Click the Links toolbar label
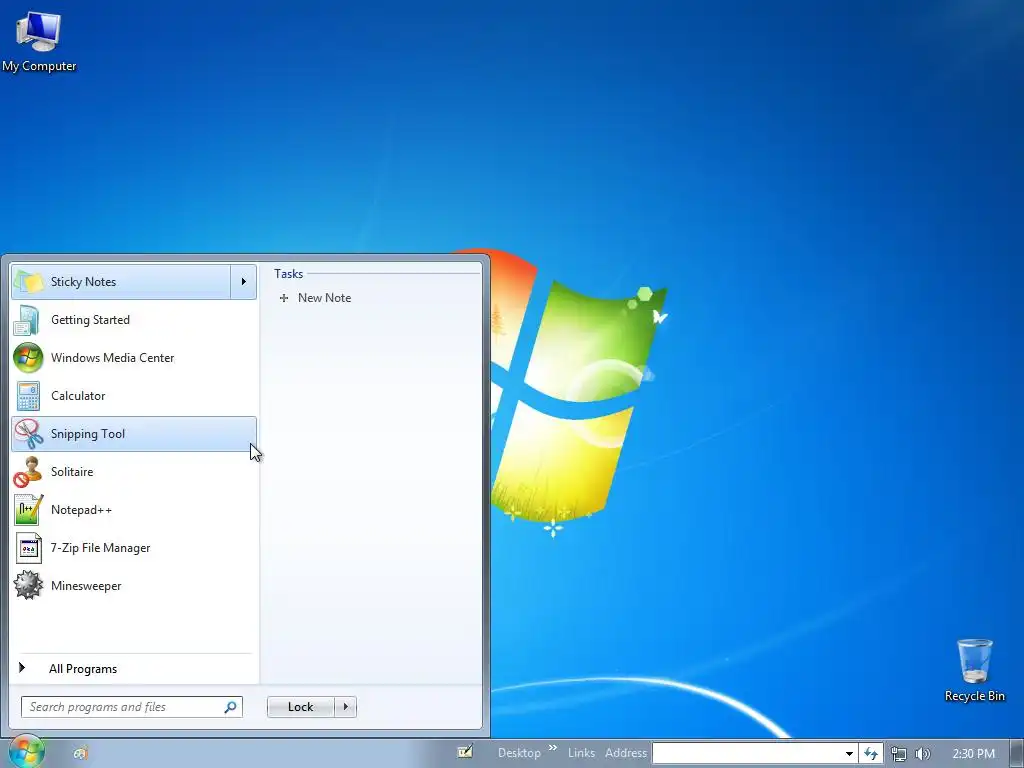 coord(581,753)
